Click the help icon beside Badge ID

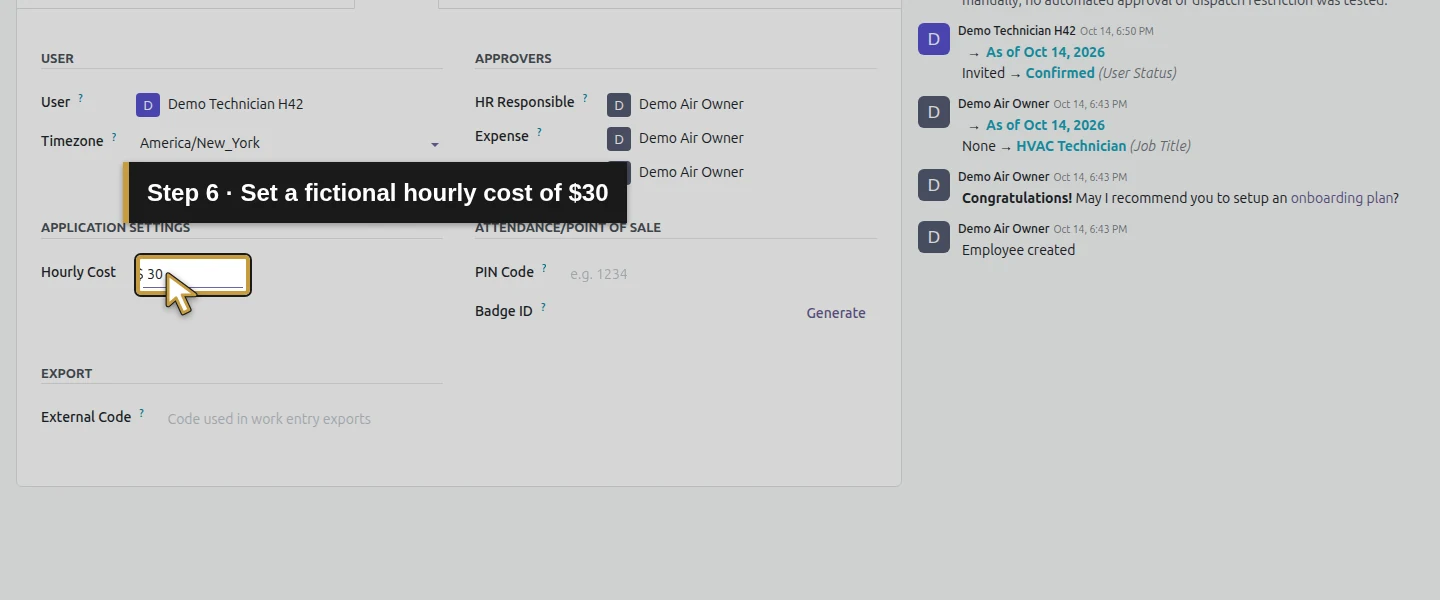543,307
